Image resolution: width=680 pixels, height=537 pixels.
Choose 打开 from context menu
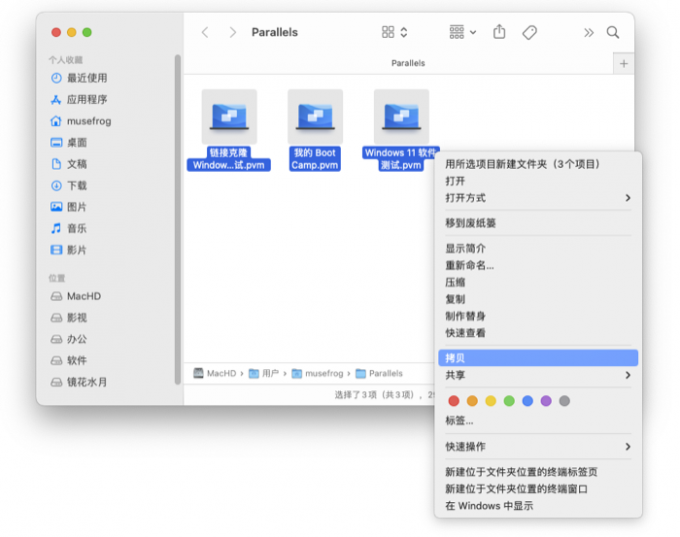pos(538,181)
